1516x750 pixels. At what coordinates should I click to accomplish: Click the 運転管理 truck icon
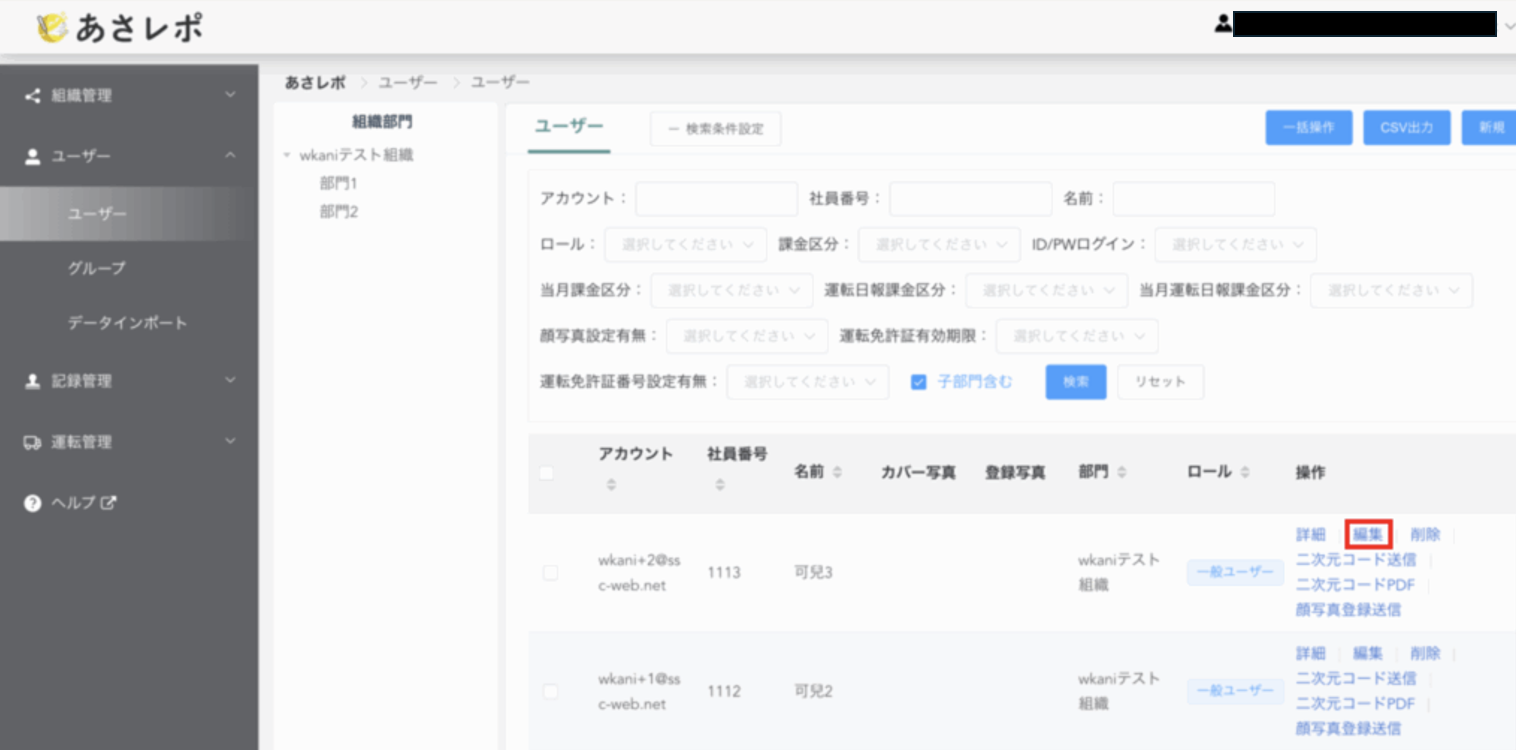(32, 442)
